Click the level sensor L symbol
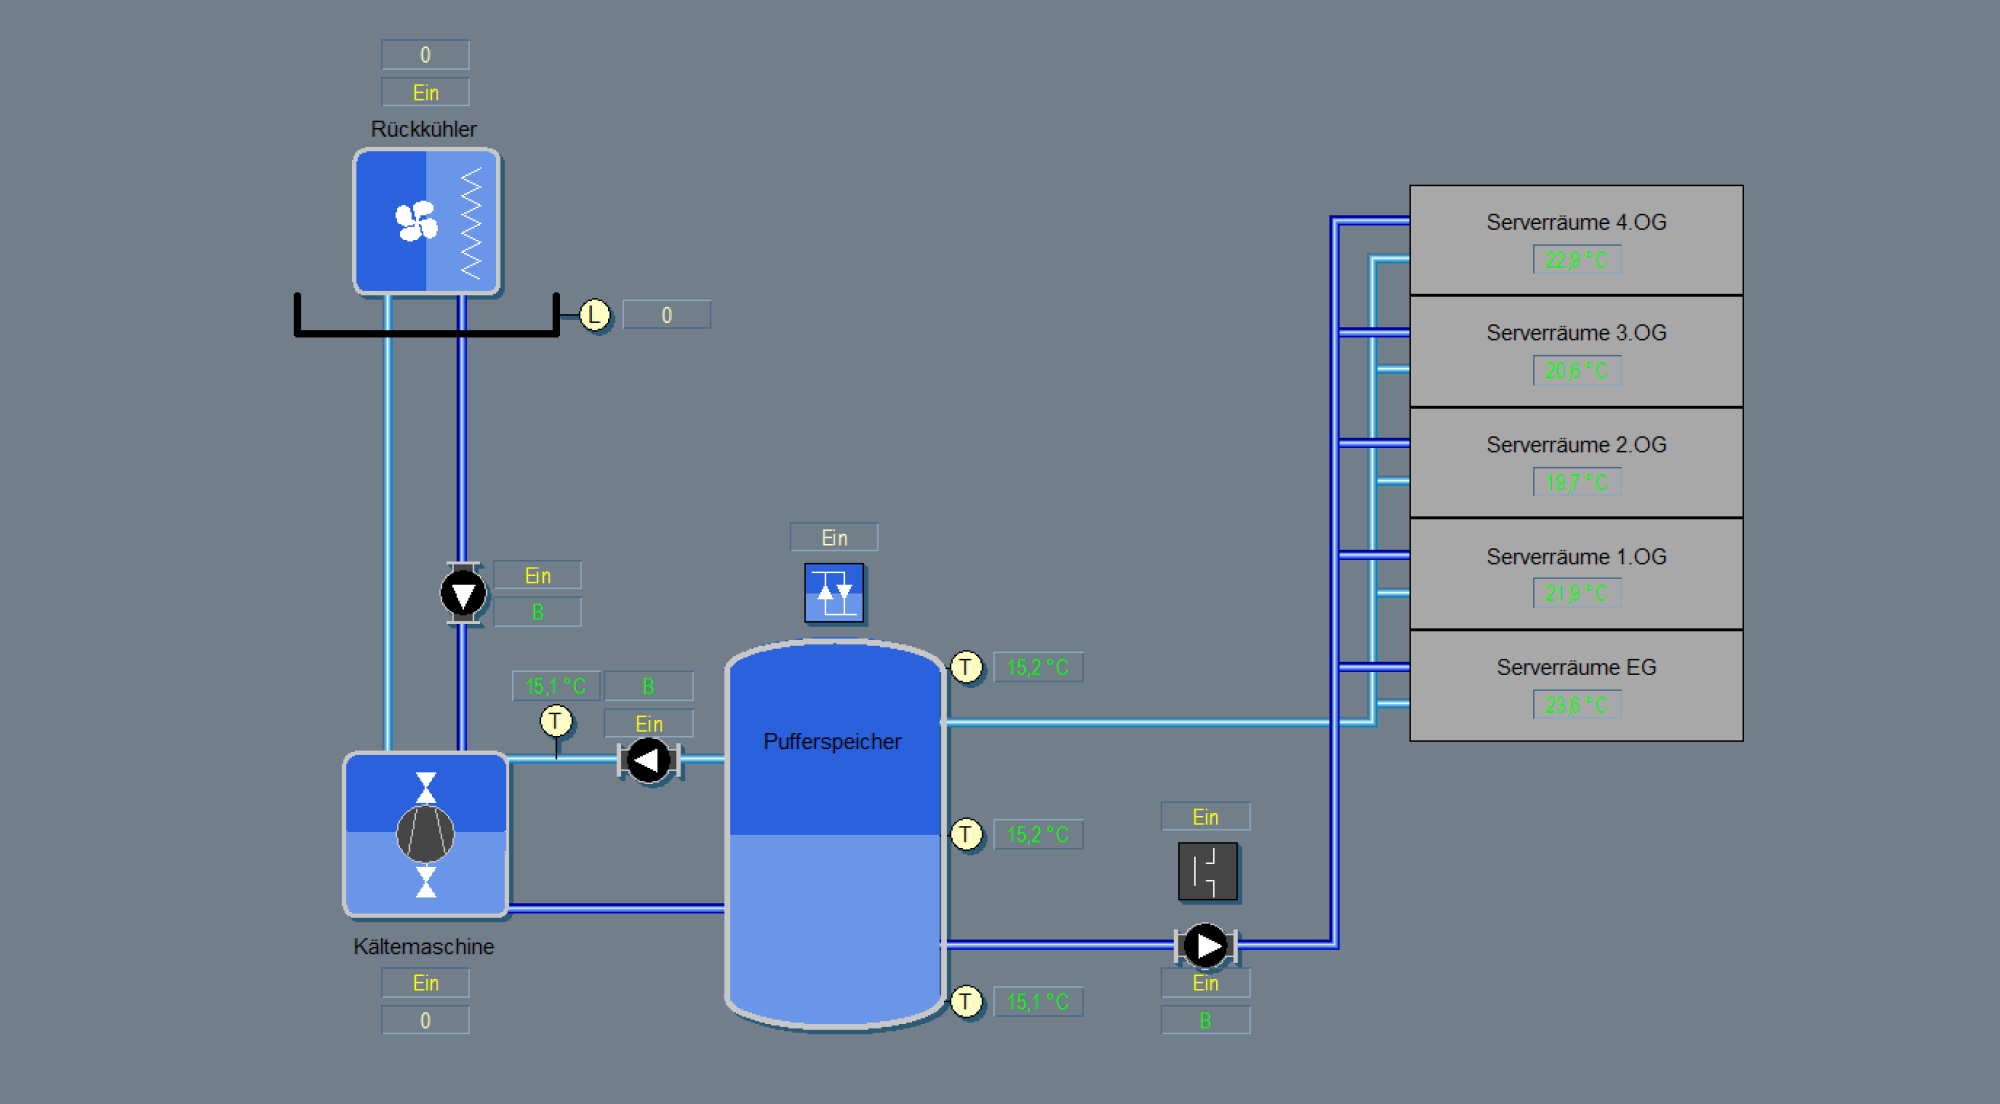Screen dimensions: 2000x1104 coord(595,315)
